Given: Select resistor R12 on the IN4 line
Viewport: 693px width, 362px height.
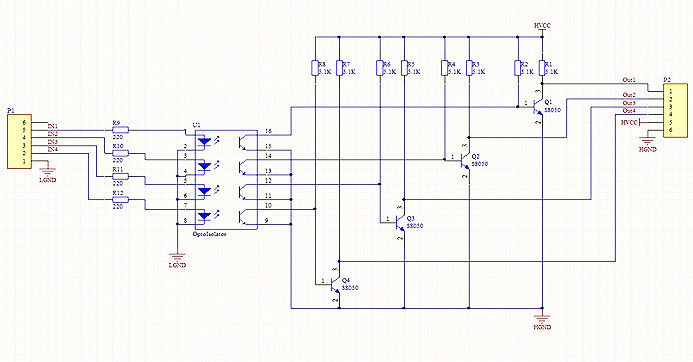Looking at the screenshot, I should pyautogui.click(x=120, y=200).
